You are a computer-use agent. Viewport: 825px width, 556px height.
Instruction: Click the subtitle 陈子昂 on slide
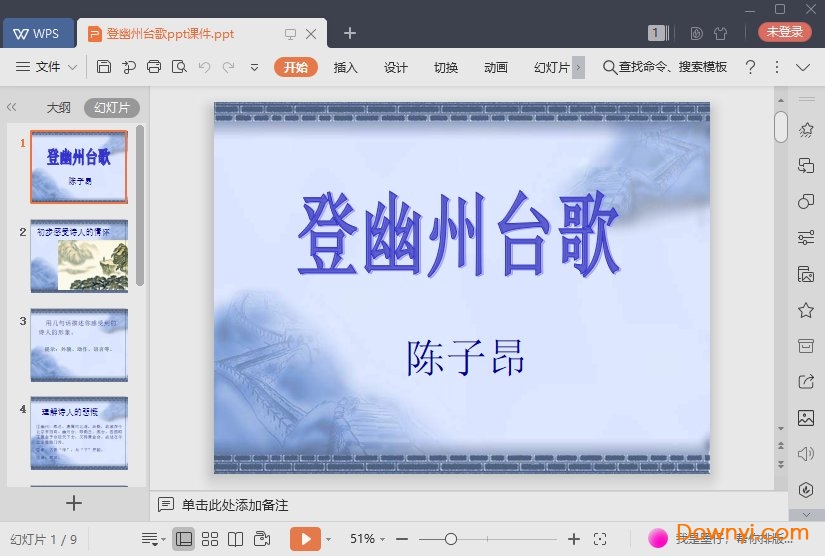(466, 357)
